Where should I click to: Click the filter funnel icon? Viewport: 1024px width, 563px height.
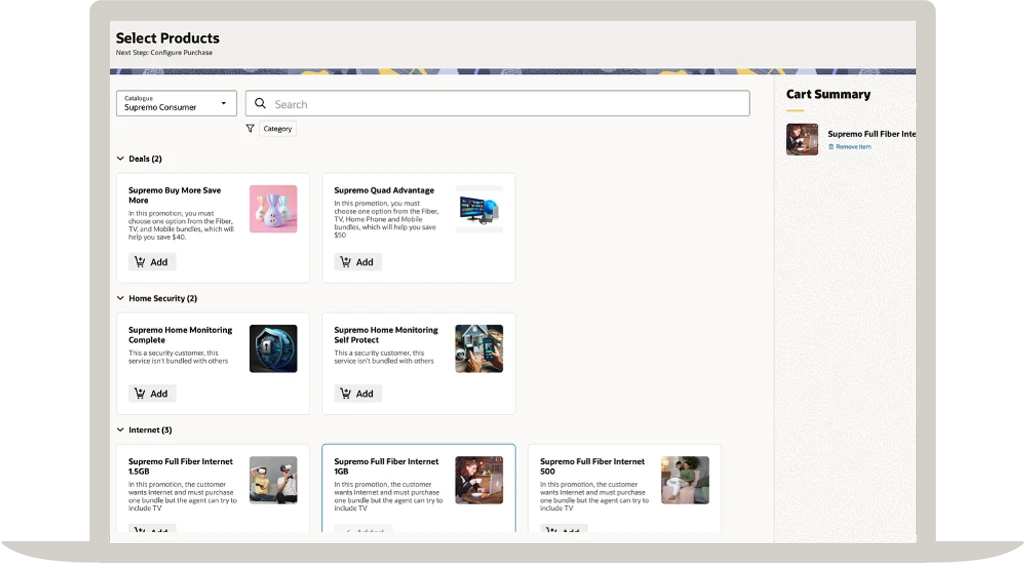pos(250,129)
